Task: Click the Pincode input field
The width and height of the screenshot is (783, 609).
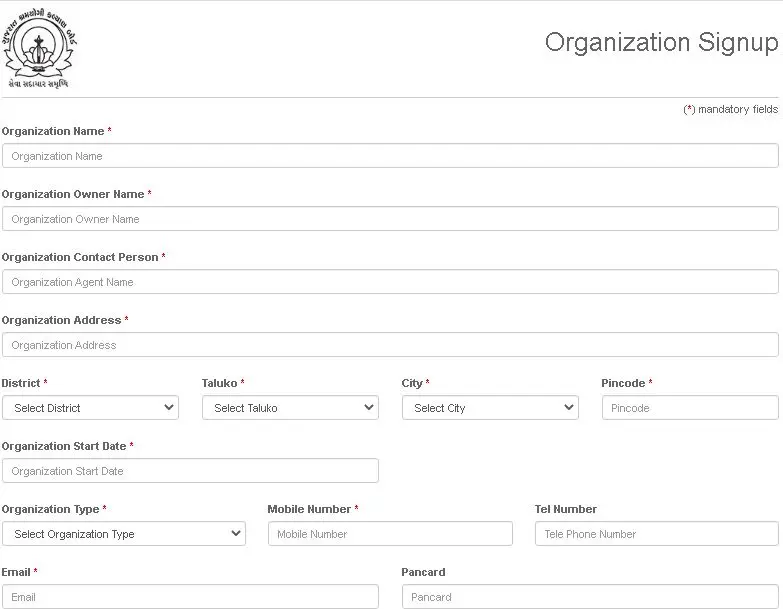Action: pos(690,408)
